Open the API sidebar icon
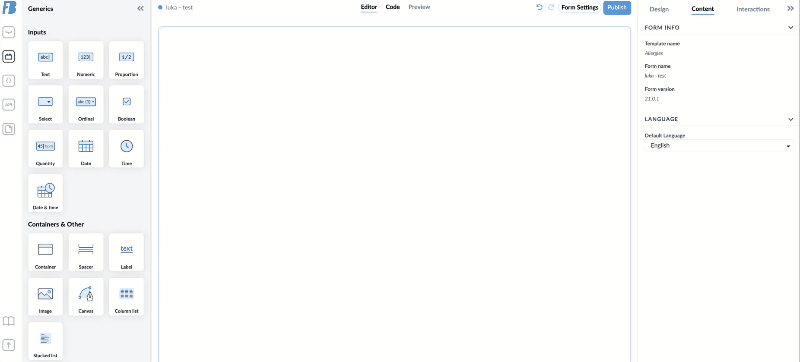Screen dimensions: 800x362 tap(9, 105)
